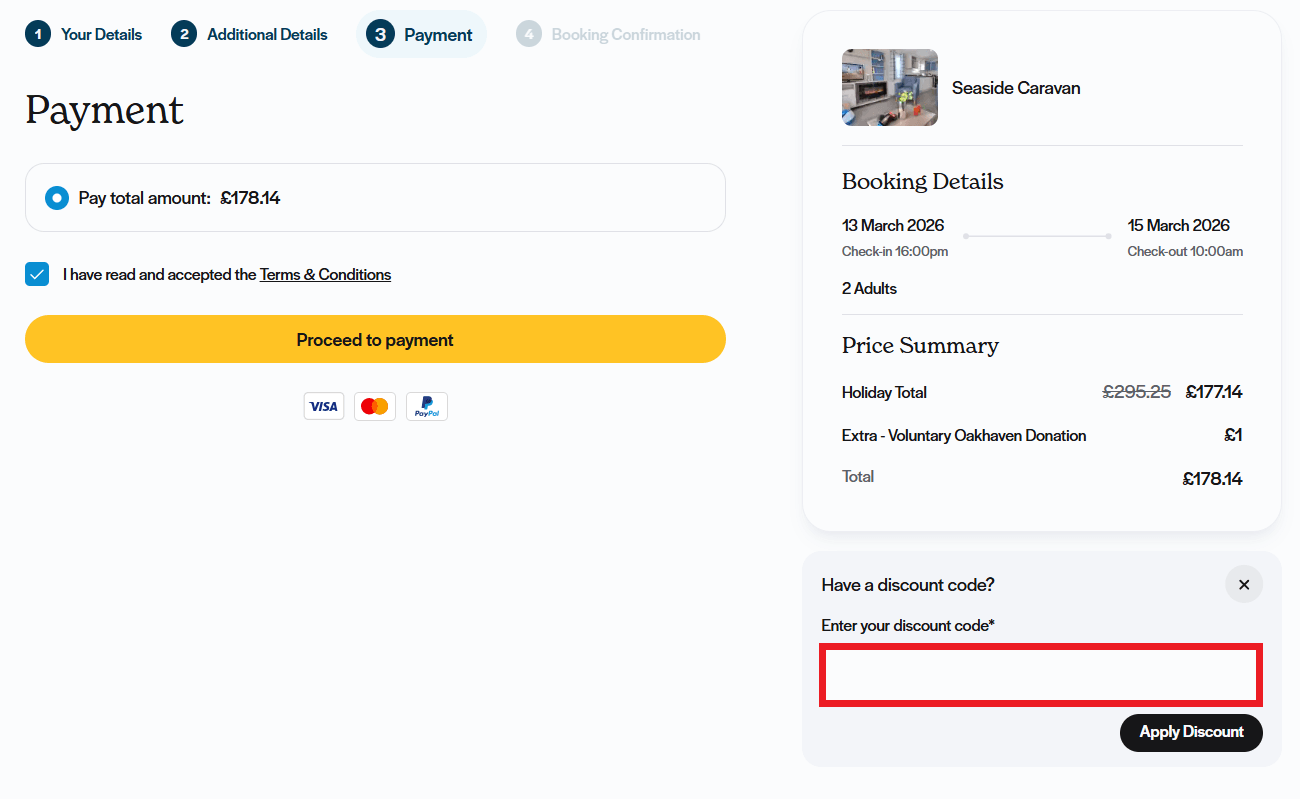Screen dimensions: 1300x799
Task: Go back to the Your Details step
Action: tap(102, 33)
